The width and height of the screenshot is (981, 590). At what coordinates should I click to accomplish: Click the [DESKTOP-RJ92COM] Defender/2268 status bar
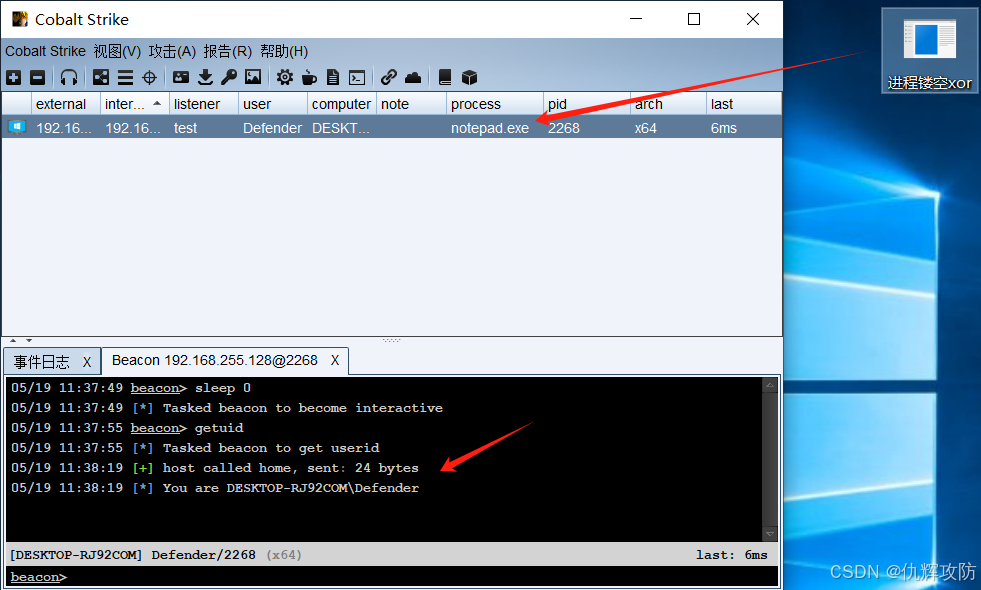(x=392, y=554)
